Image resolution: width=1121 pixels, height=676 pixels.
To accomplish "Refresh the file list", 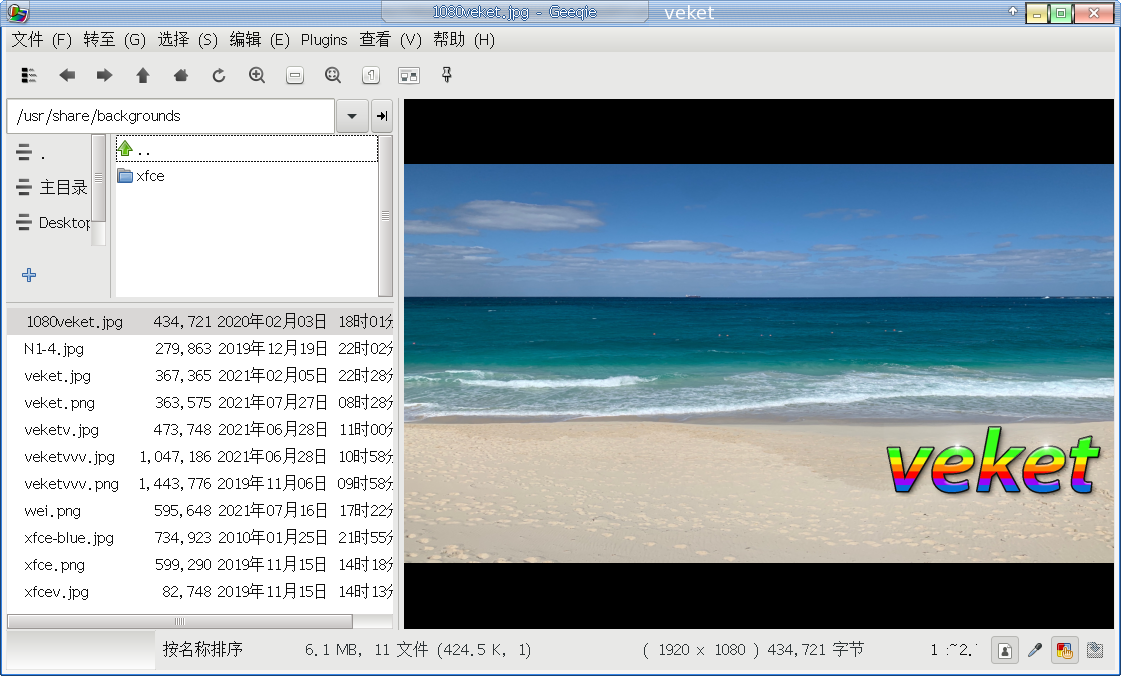I will 219,75.
